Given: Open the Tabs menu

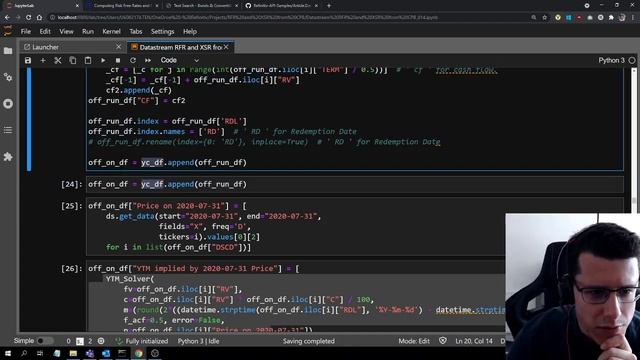Looking at the screenshot, I should (x=136, y=31).
